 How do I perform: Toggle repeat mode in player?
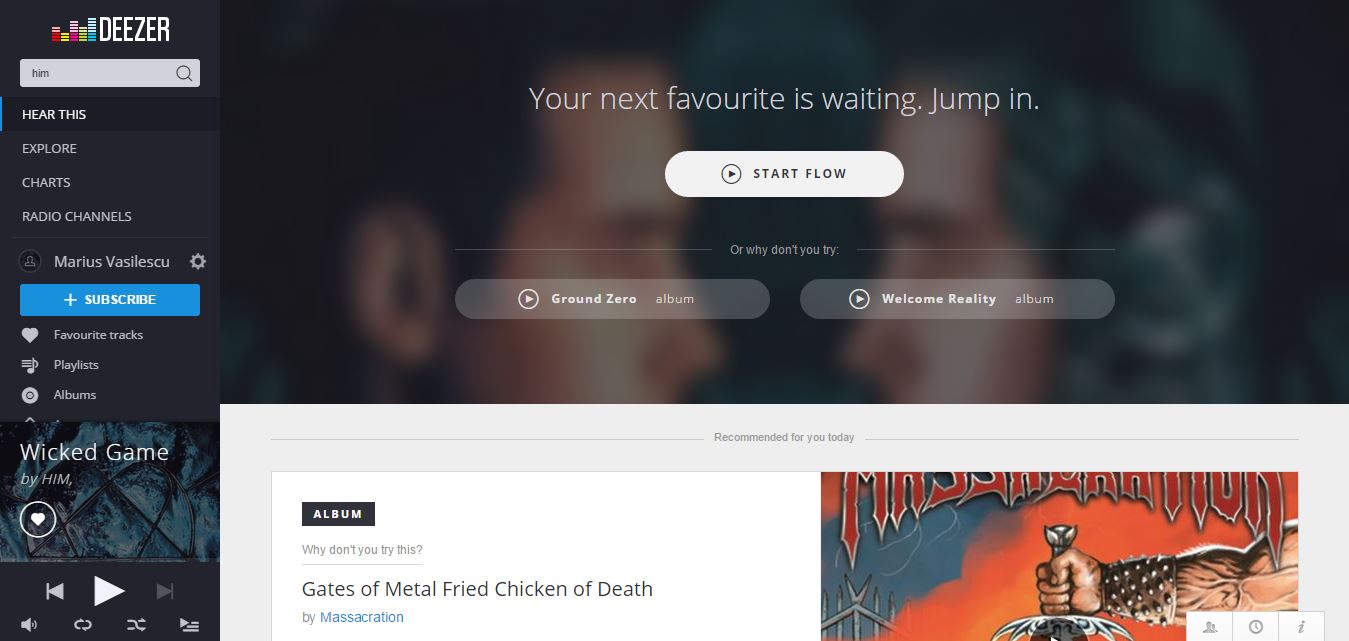click(x=83, y=624)
